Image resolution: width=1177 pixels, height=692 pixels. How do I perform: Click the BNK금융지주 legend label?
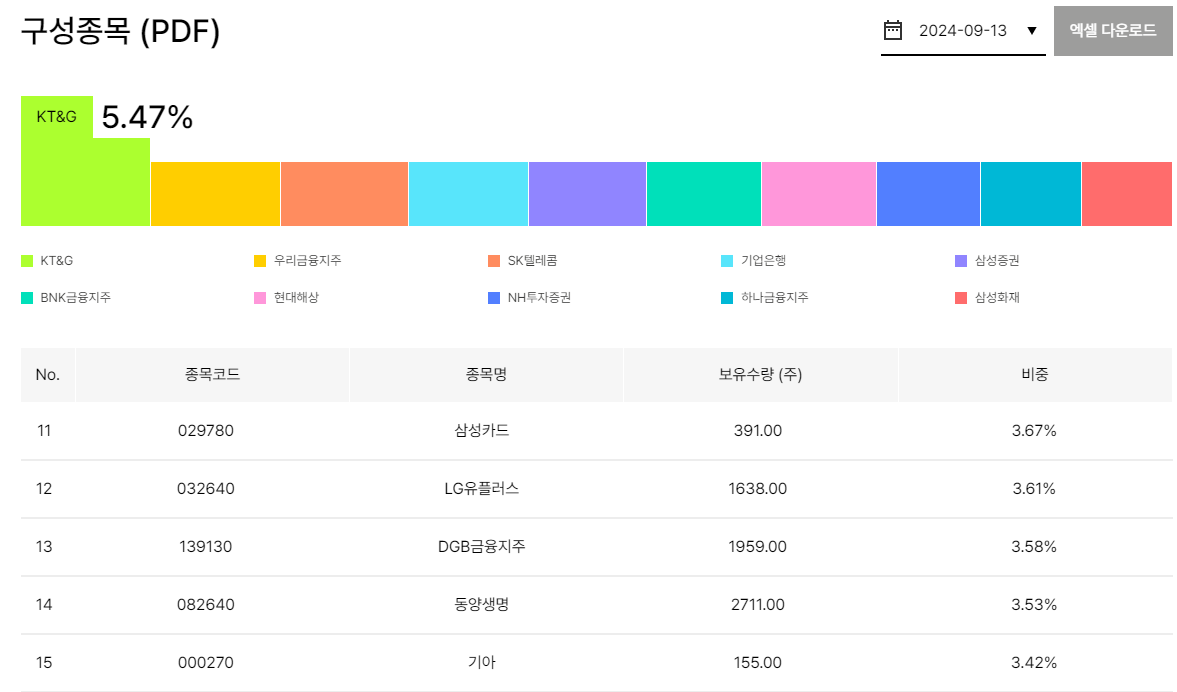[x=75, y=297]
